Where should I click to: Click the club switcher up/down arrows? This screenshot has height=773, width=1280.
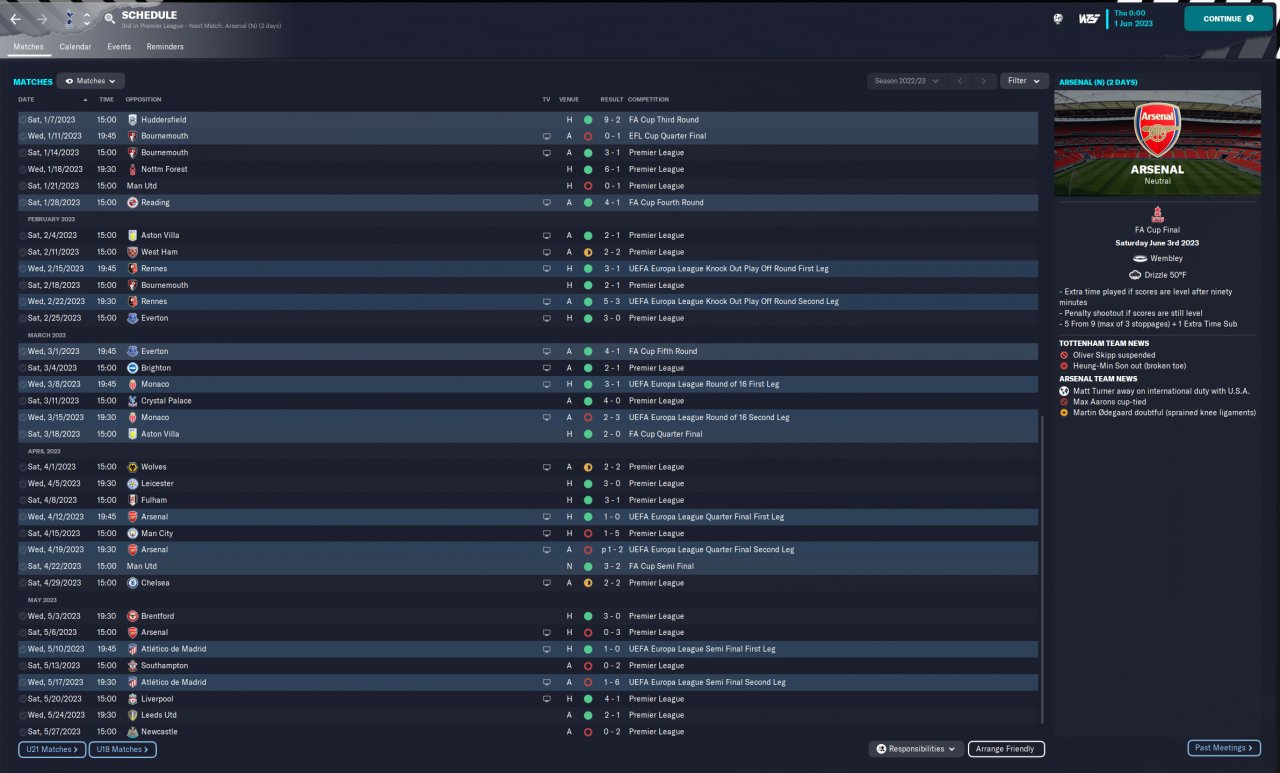(x=87, y=19)
